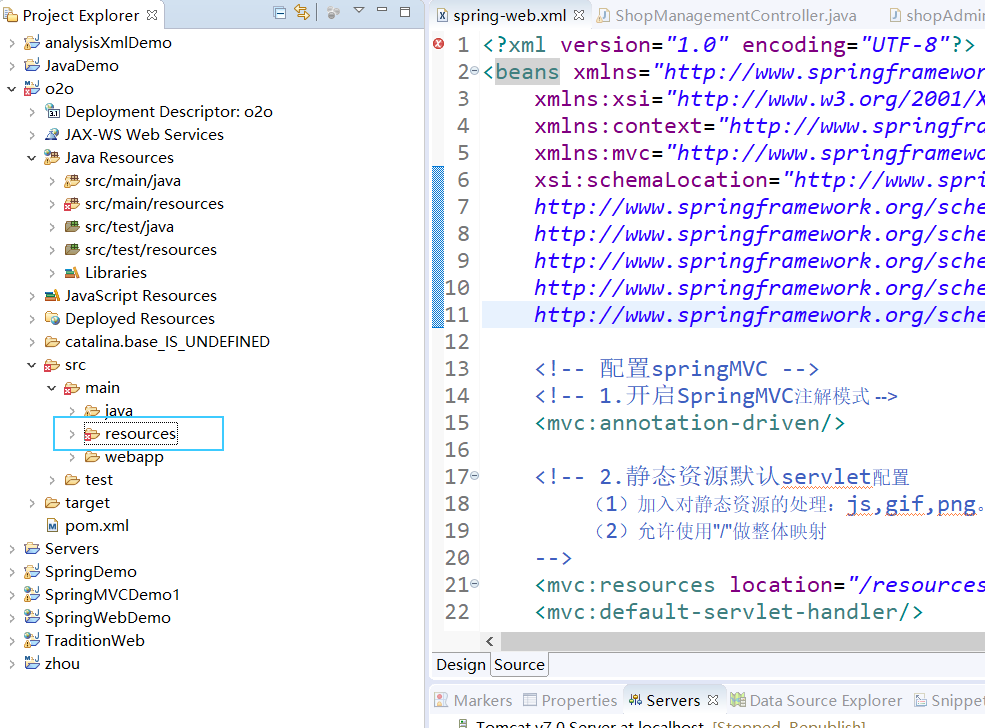Collapse the o2o project node
This screenshot has height=728, width=985.
tap(11, 89)
